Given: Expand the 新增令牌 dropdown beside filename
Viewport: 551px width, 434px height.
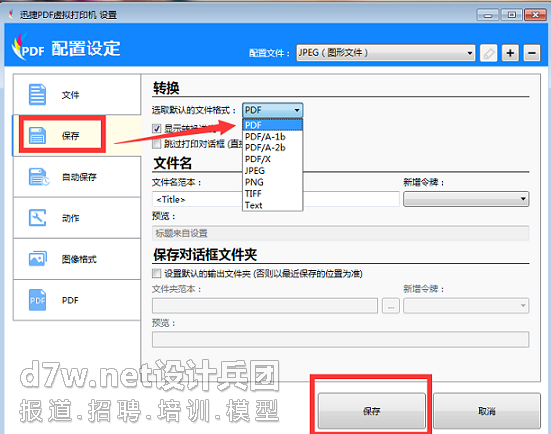Looking at the screenshot, I should [466, 199].
